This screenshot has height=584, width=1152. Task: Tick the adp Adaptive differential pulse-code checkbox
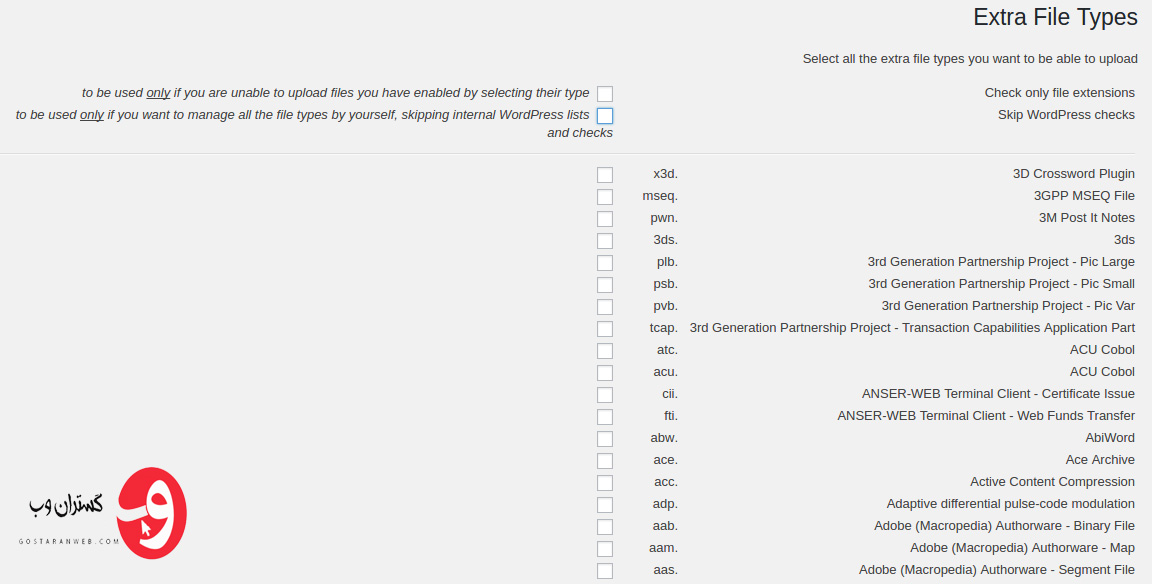pyautogui.click(x=605, y=505)
